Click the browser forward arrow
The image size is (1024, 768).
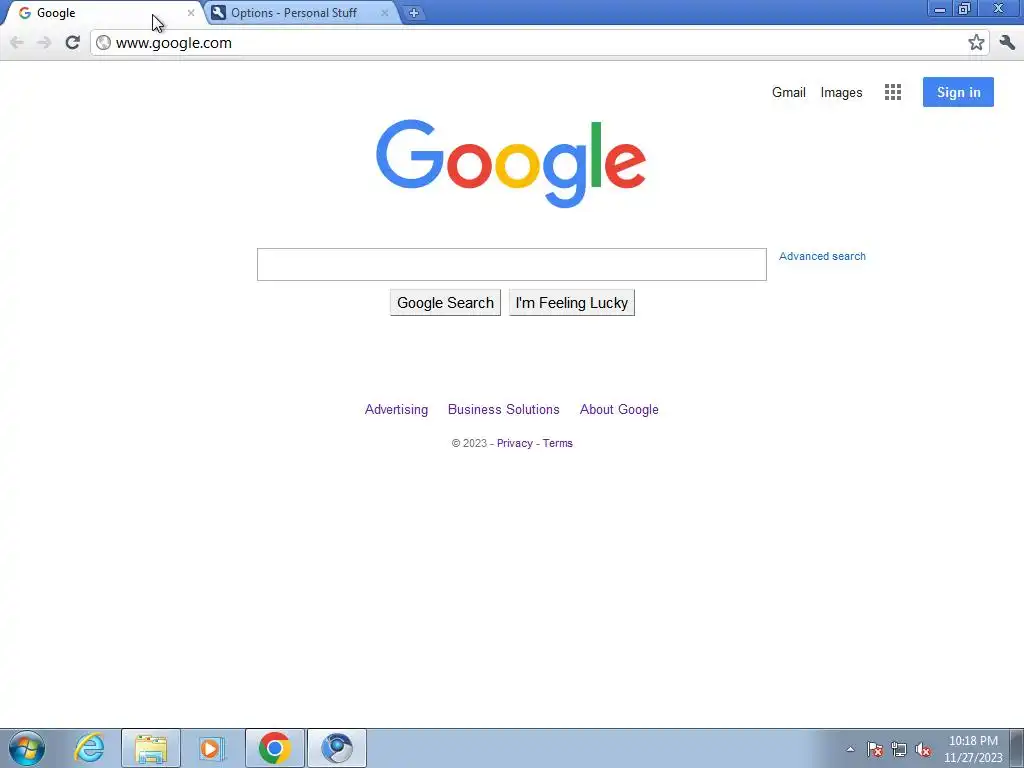44,43
